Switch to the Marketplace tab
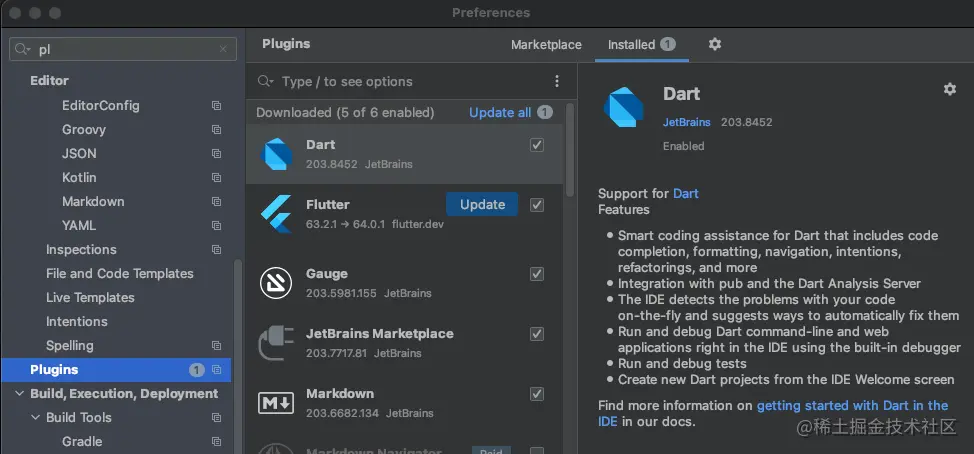Screen dimensions: 974x454 click(x=546, y=45)
